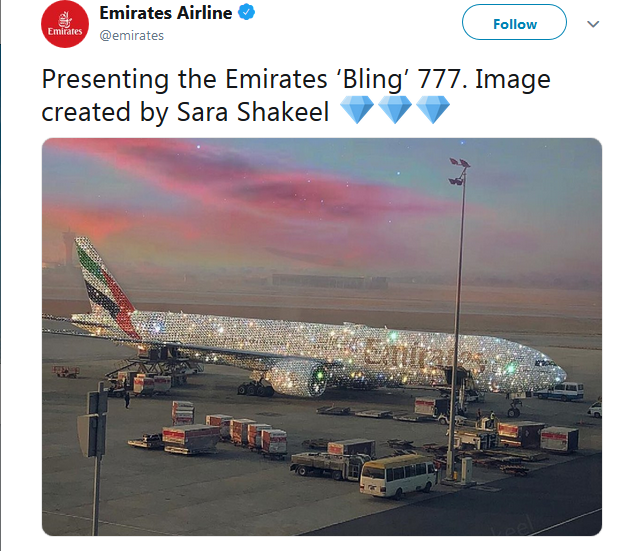The image size is (639, 551).
Task: Click the jeweled tail fin in photo
Action: tap(106, 285)
